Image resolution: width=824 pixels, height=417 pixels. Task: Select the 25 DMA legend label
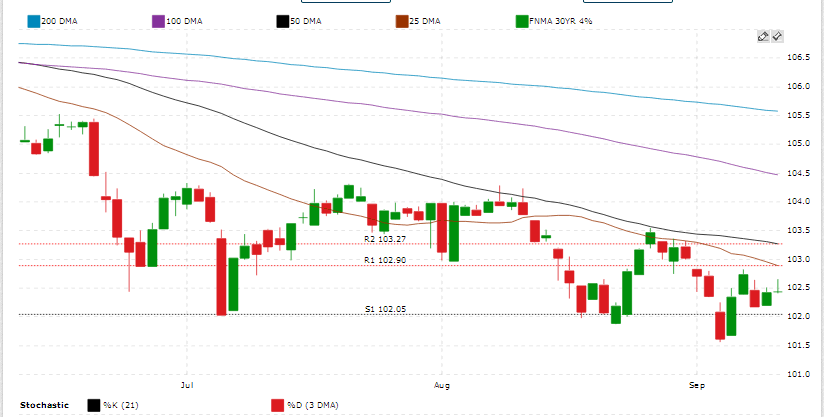click(425, 22)
